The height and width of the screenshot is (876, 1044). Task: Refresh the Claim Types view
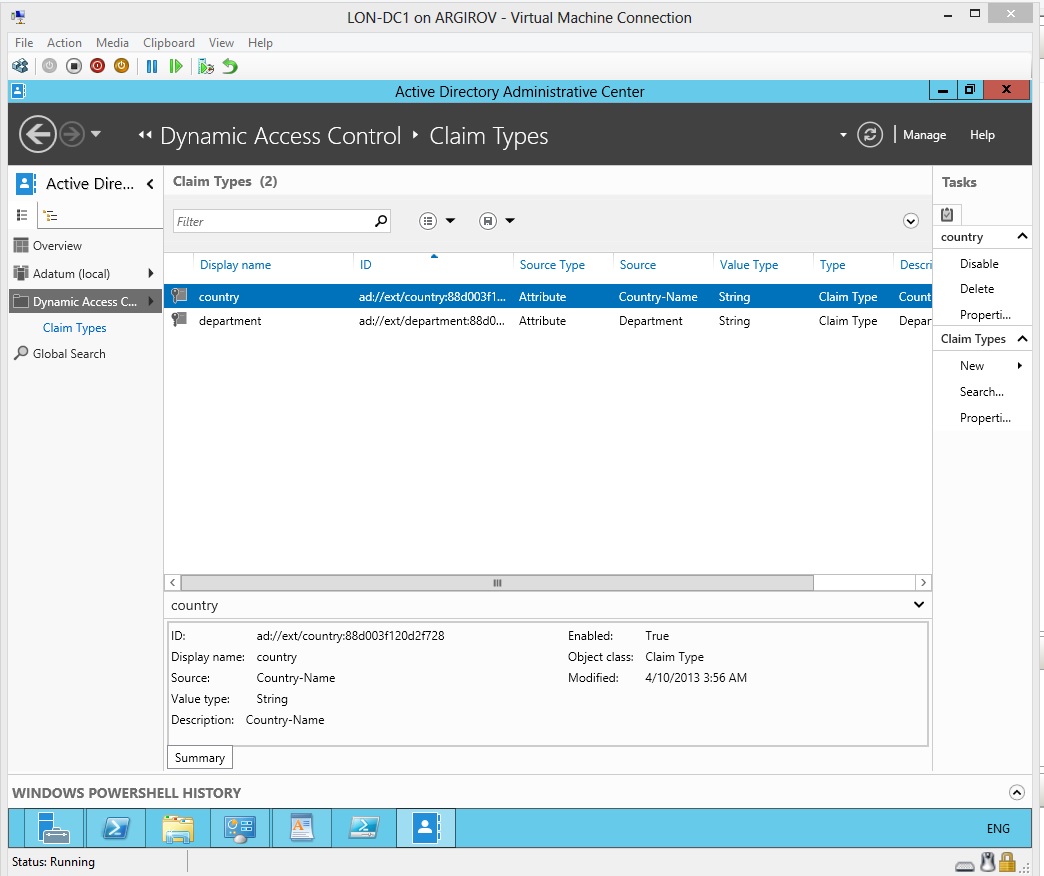tap(870, 134)
